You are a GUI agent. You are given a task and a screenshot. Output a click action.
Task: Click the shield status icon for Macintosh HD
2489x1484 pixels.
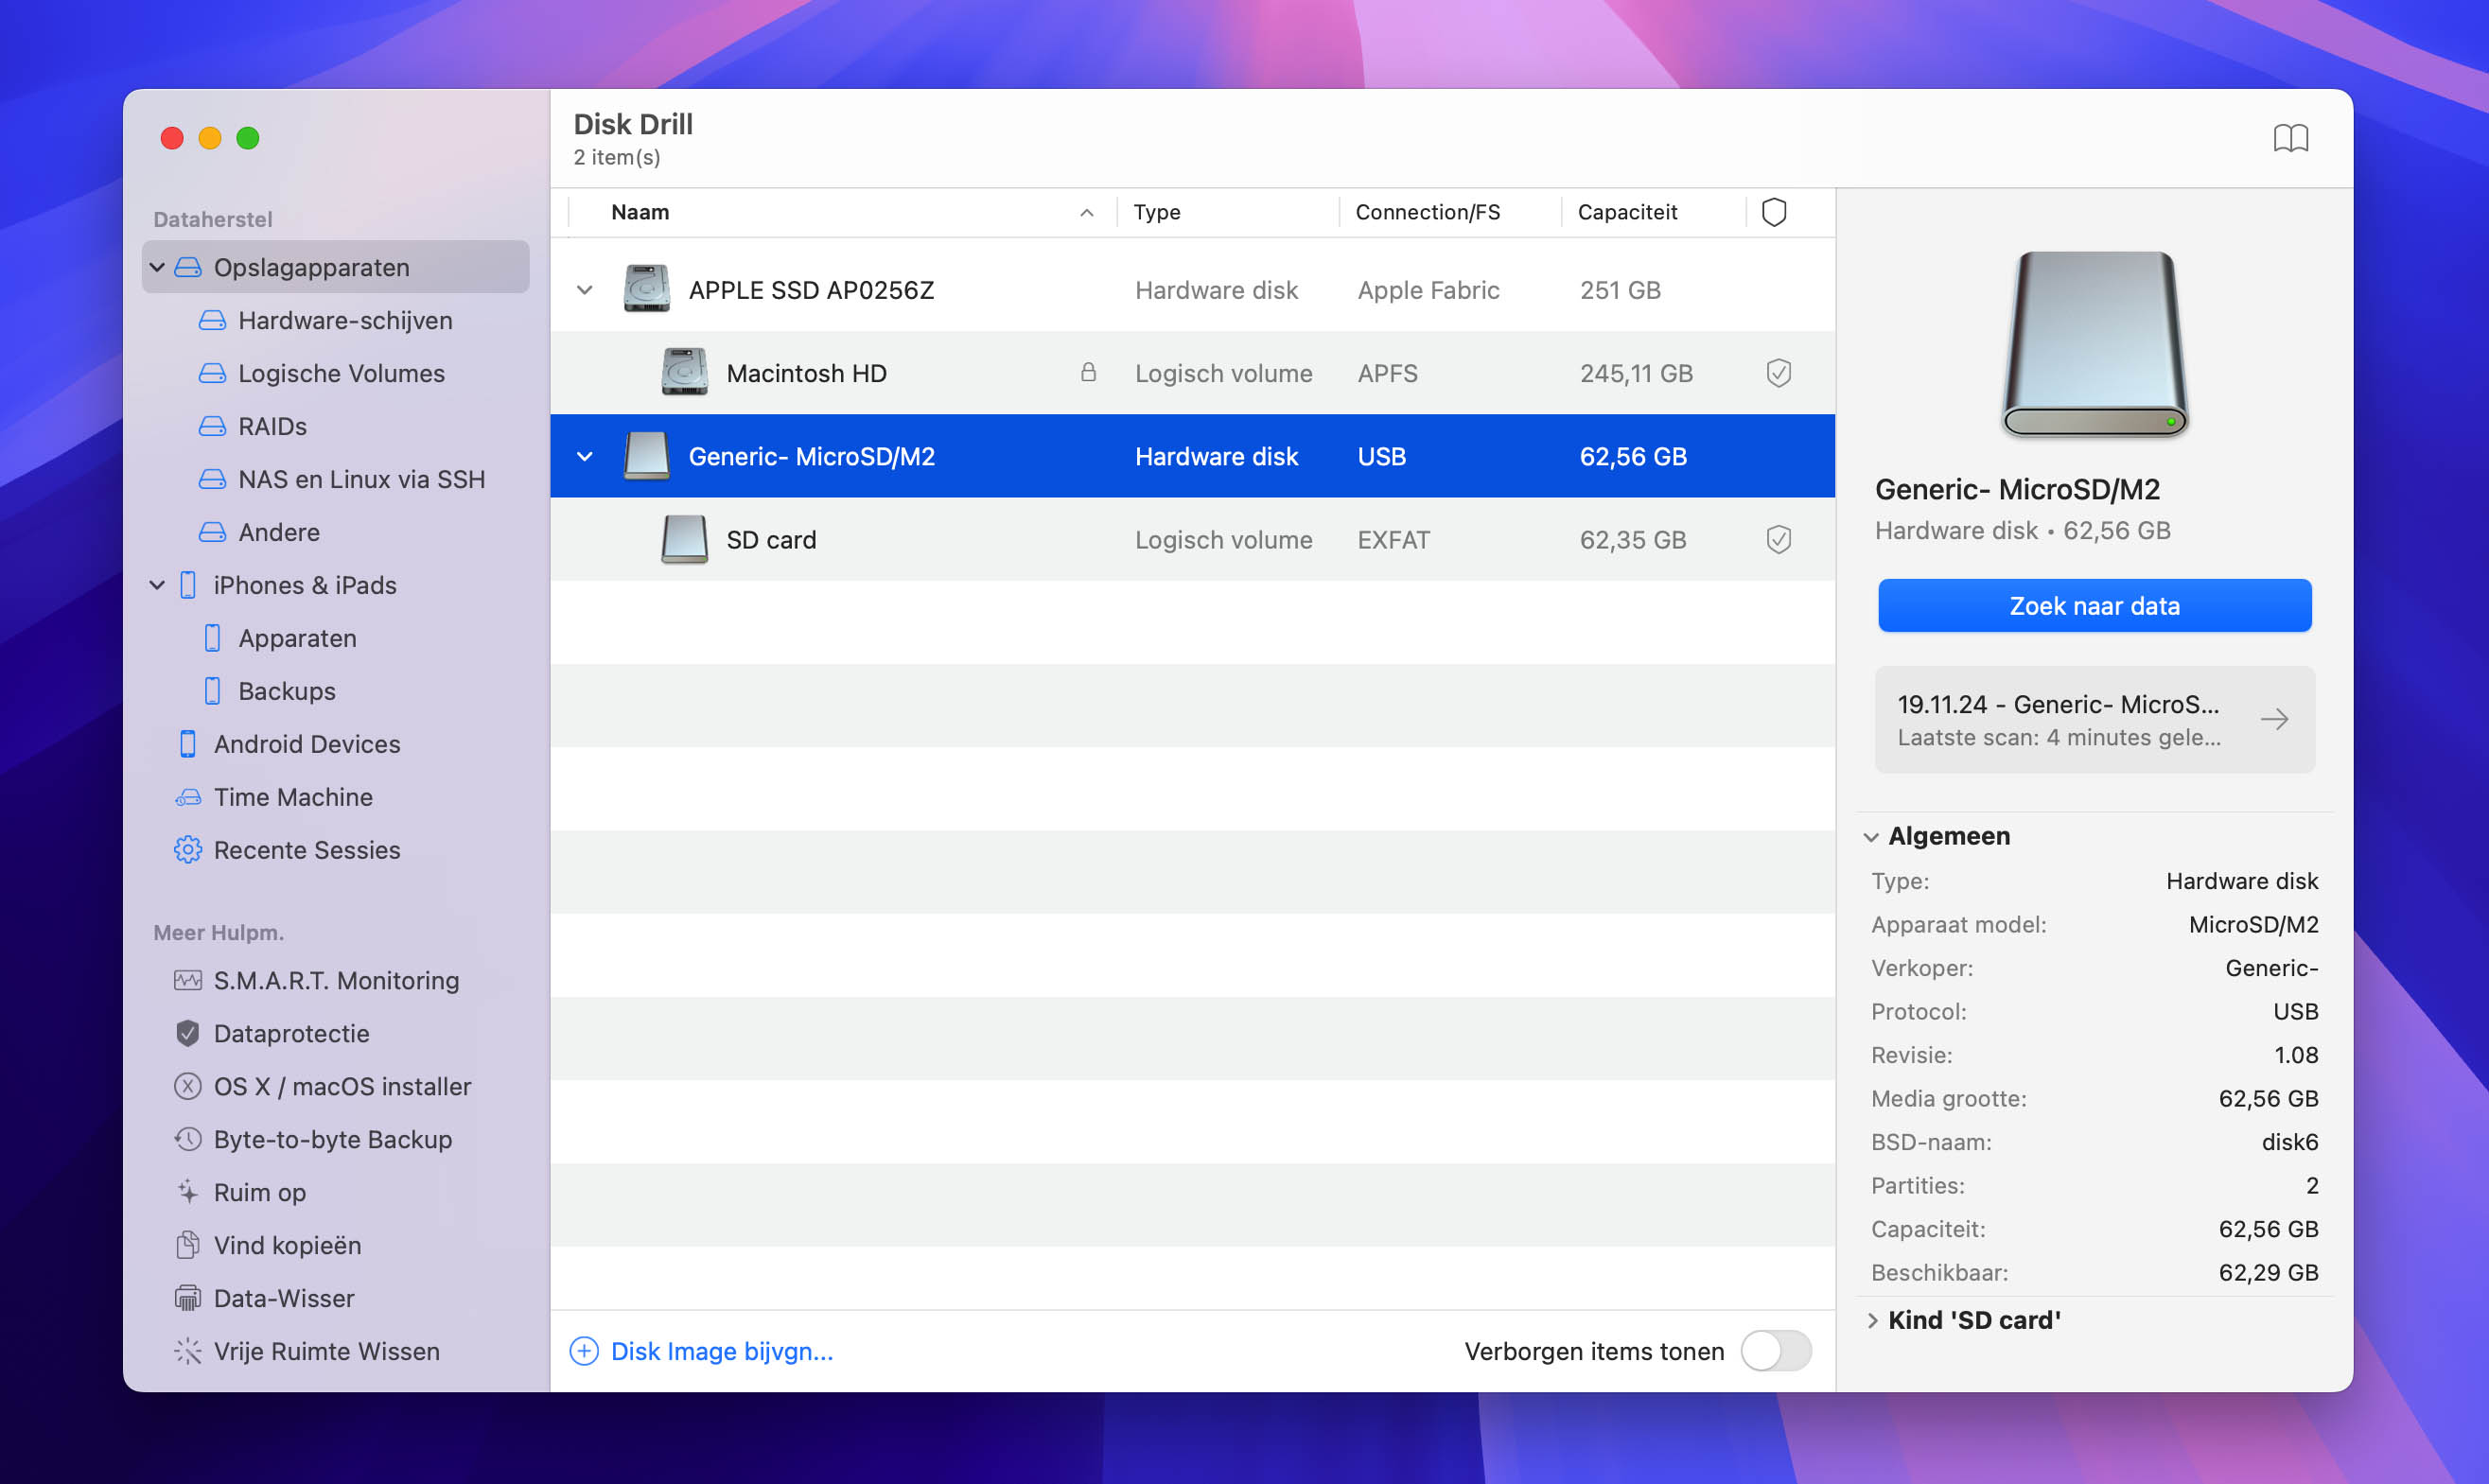[1778, 373]
